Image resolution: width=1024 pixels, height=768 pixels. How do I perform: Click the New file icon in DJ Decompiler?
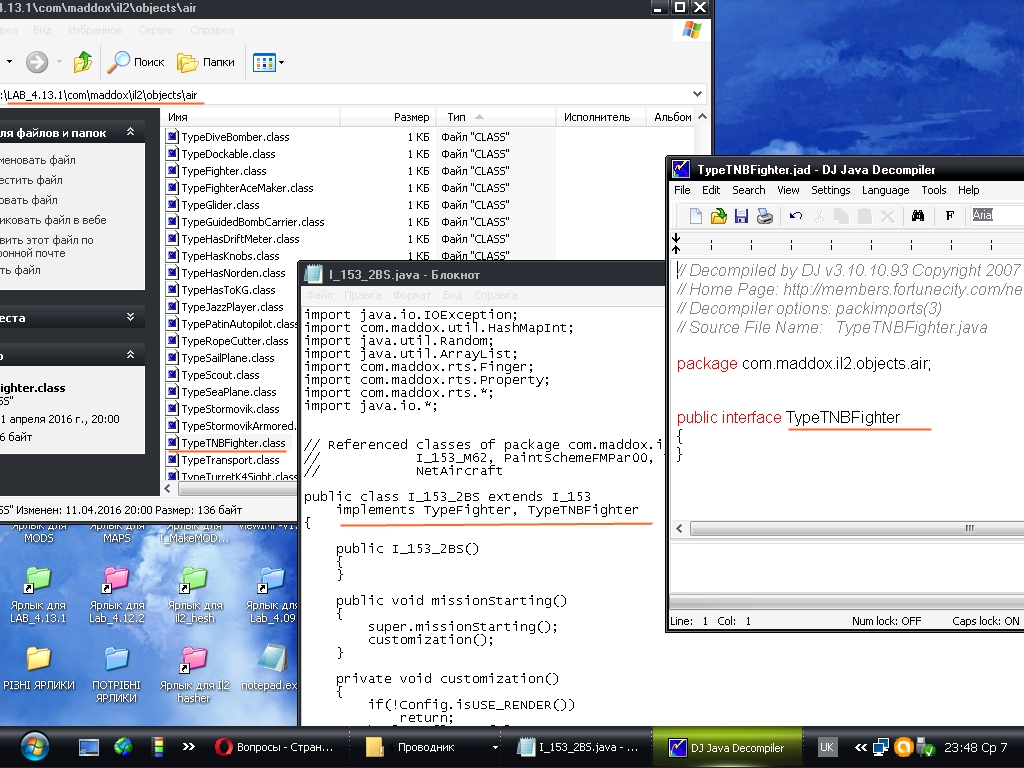click(695, 216)
